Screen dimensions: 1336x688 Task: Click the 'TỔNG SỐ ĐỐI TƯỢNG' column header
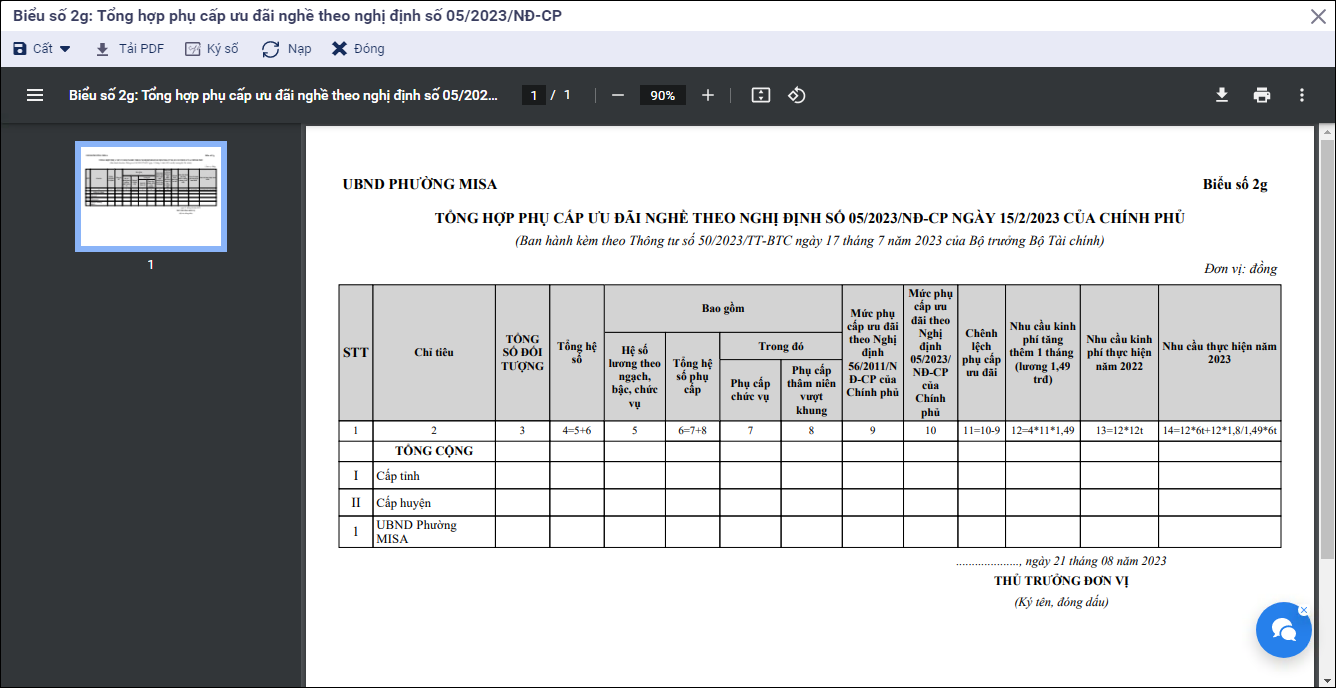(x=522, y=352)
